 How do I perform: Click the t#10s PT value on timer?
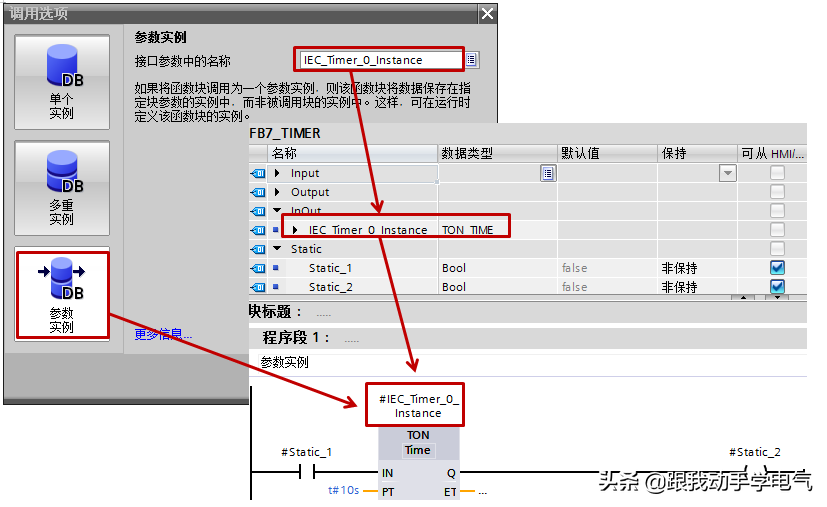(x=343, y=492)
